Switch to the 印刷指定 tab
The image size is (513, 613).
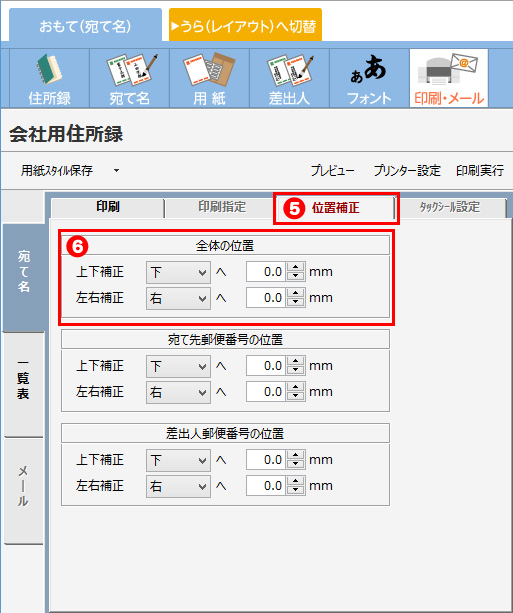pos(221,207)
